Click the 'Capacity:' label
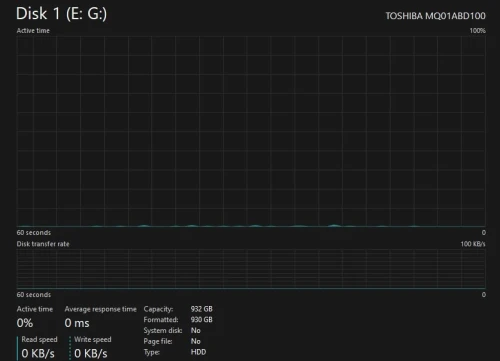This screenshot has width=500, height=361. pyautogui.click(x=158, y=309)
